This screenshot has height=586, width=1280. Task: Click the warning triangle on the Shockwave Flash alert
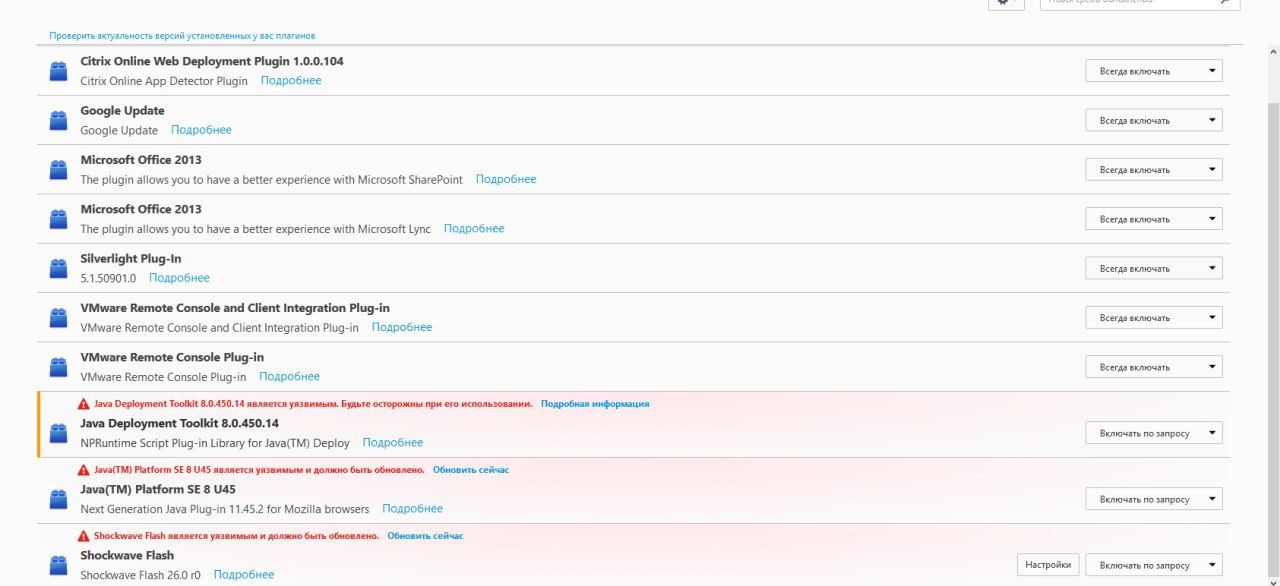84,536
